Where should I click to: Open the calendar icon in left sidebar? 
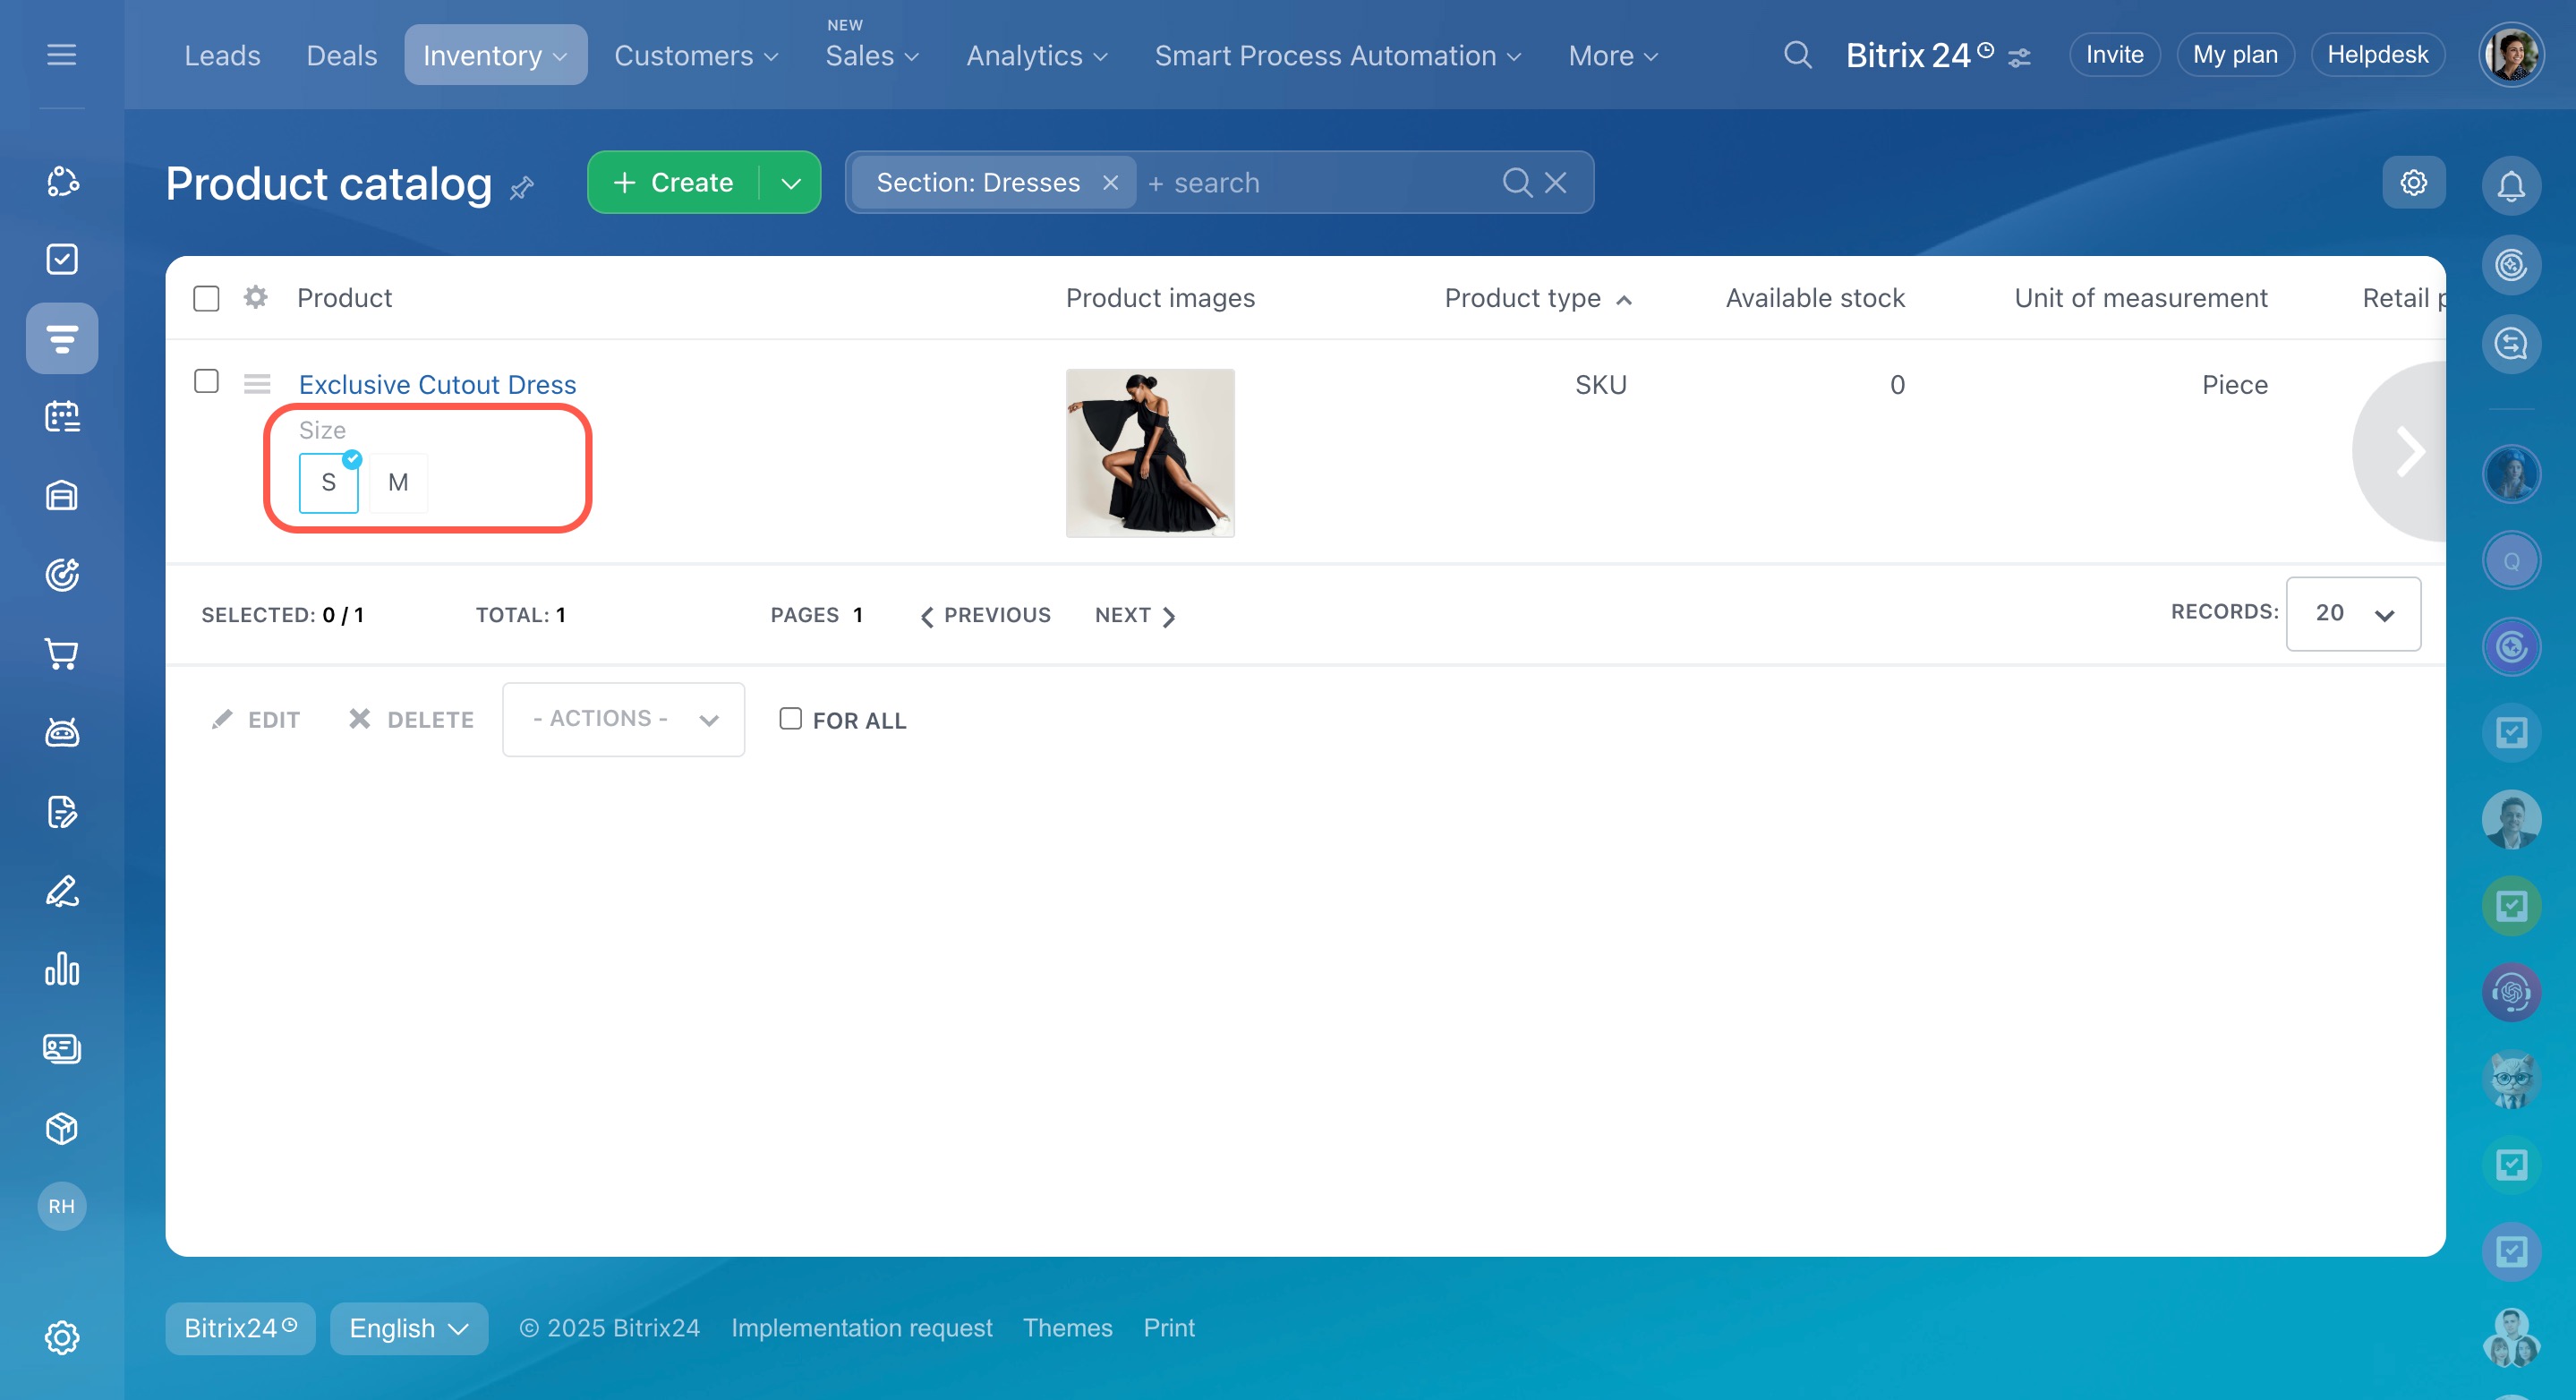point(62,416)
